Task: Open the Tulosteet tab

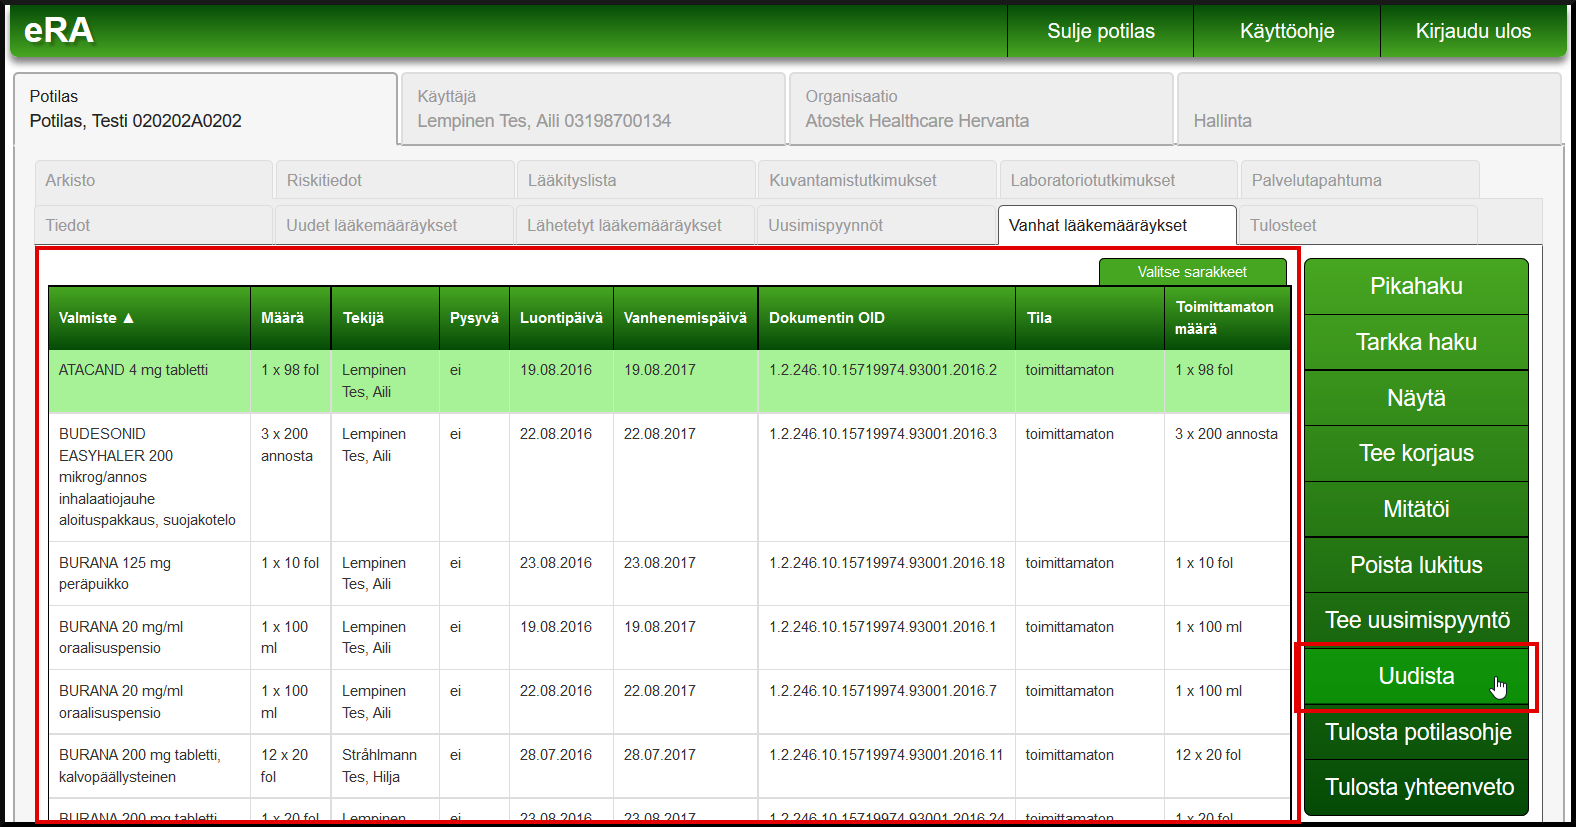Action: (1358, 225)
